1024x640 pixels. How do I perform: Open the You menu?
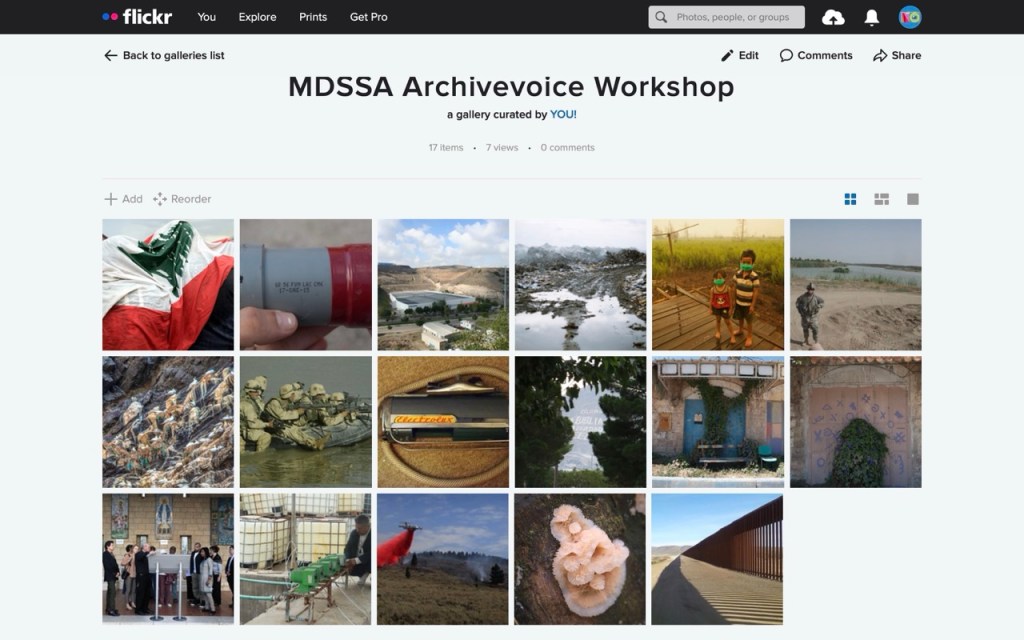(x=206, y=17)
